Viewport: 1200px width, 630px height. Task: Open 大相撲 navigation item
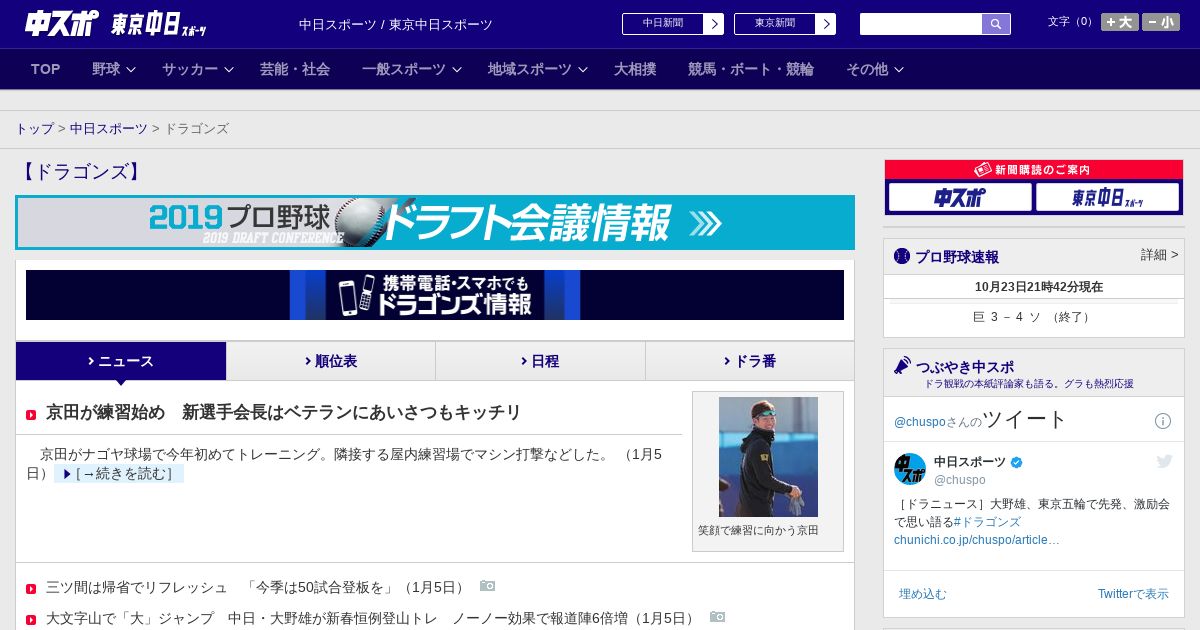(x=635, y=69)
